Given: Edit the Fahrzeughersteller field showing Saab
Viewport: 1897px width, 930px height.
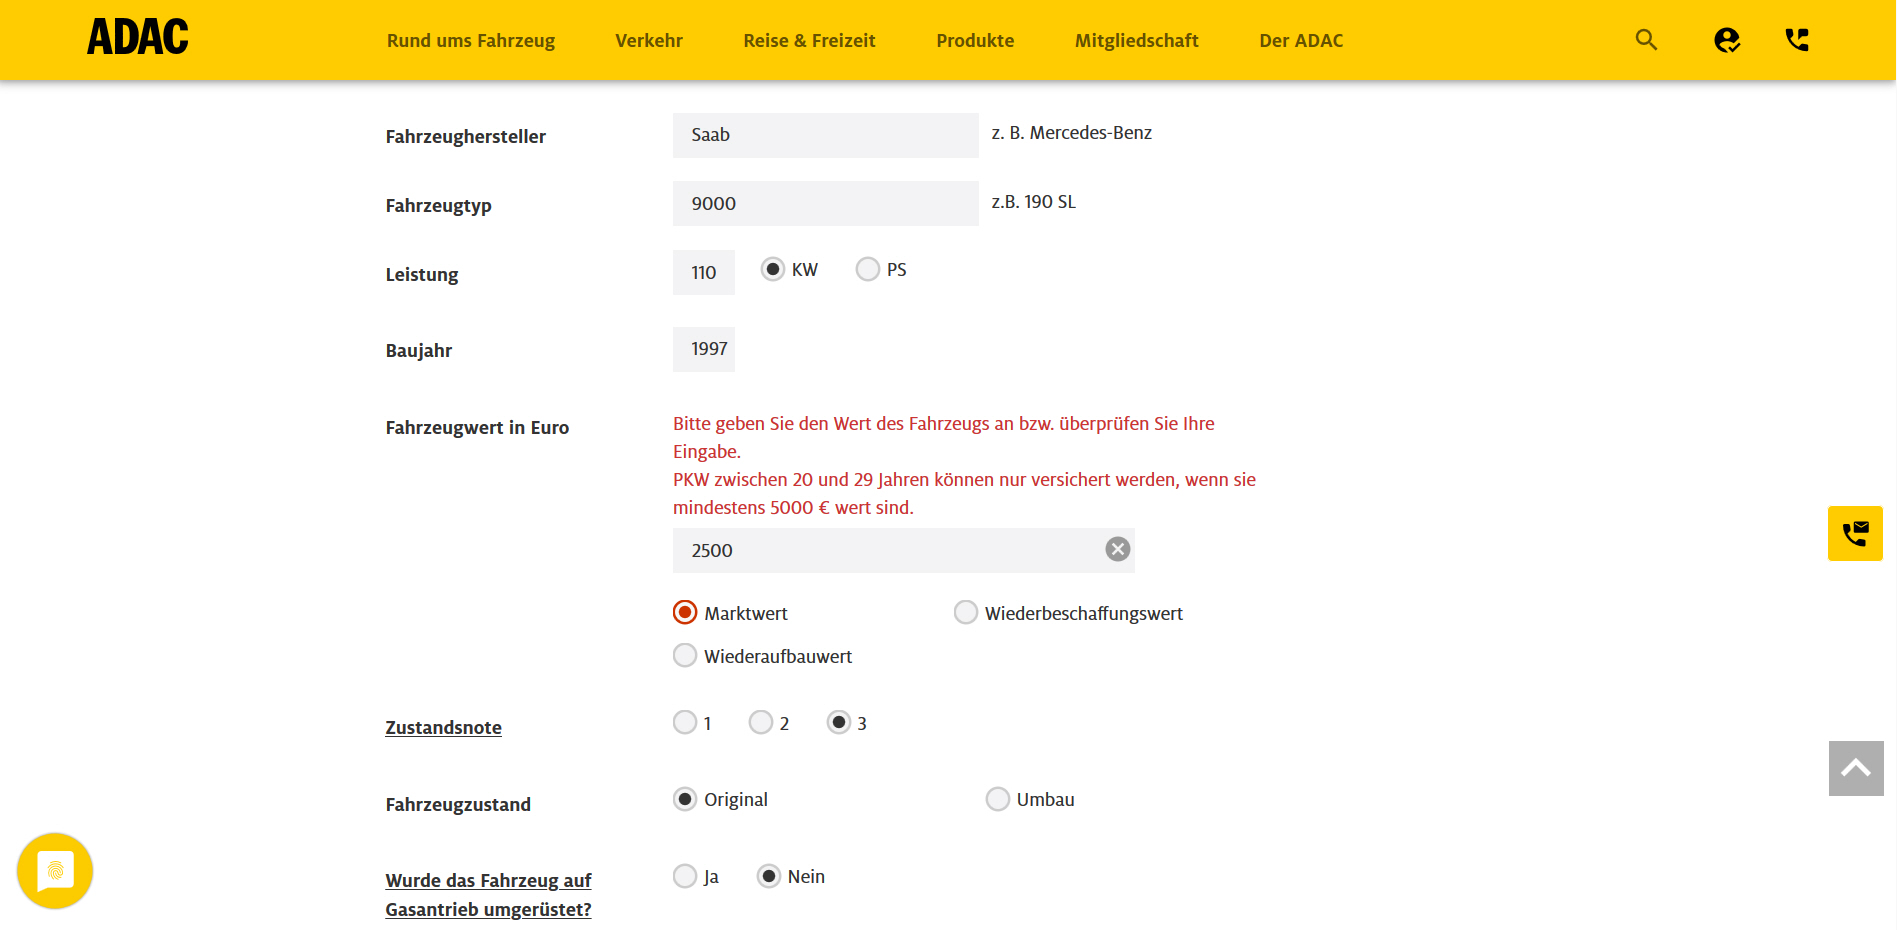Looking at the screenshot, I should click(825, 135).
